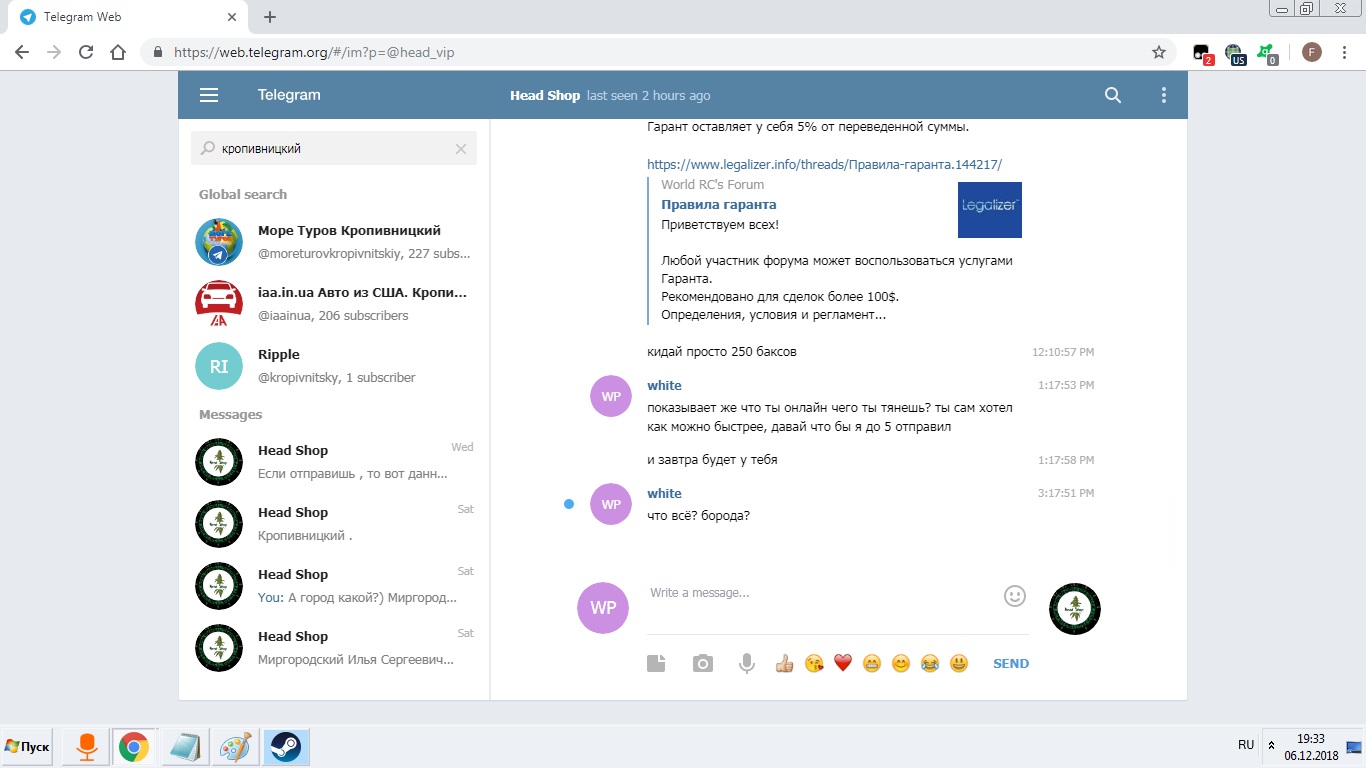Screen dimensions: 1366x768
Task: Open the microphone recorder taskbar app
Action: (86, 747)
